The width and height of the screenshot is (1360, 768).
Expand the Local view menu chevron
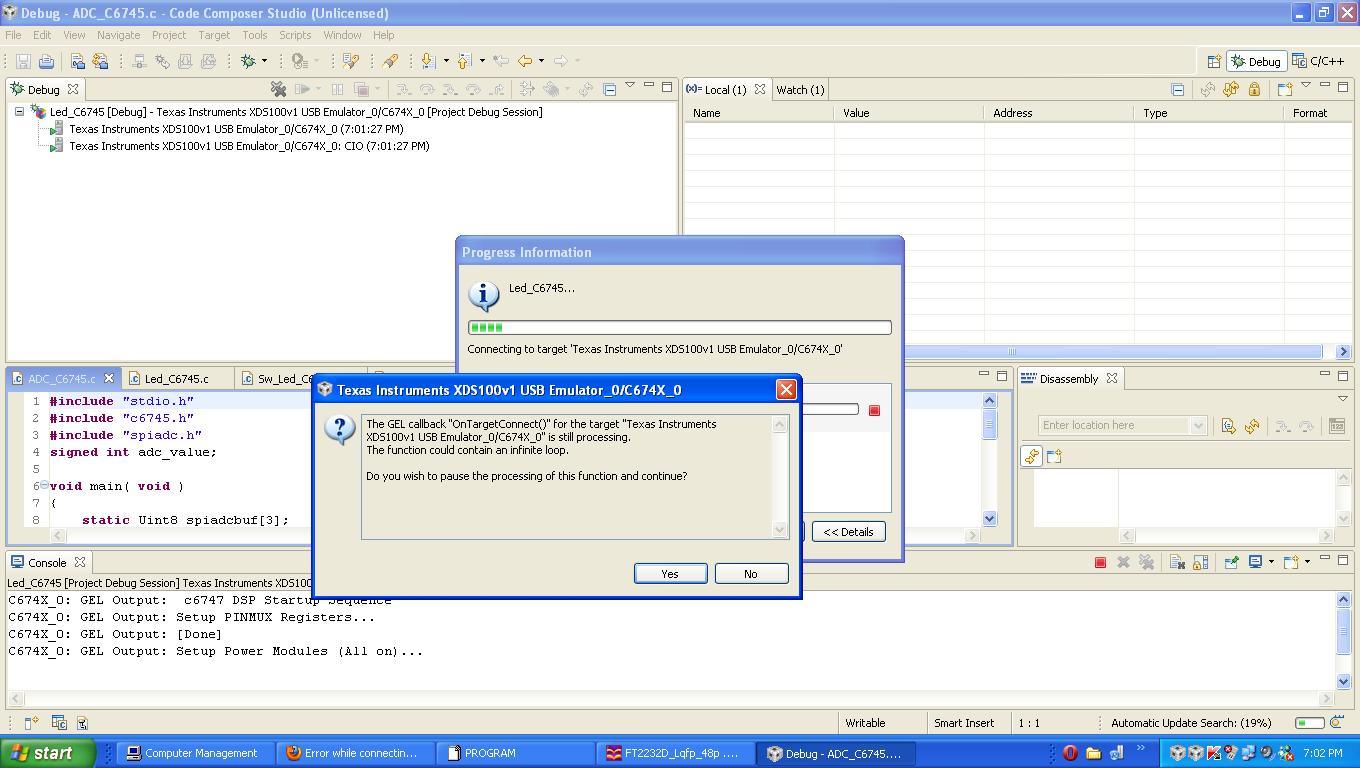(x=1306, y=89)
